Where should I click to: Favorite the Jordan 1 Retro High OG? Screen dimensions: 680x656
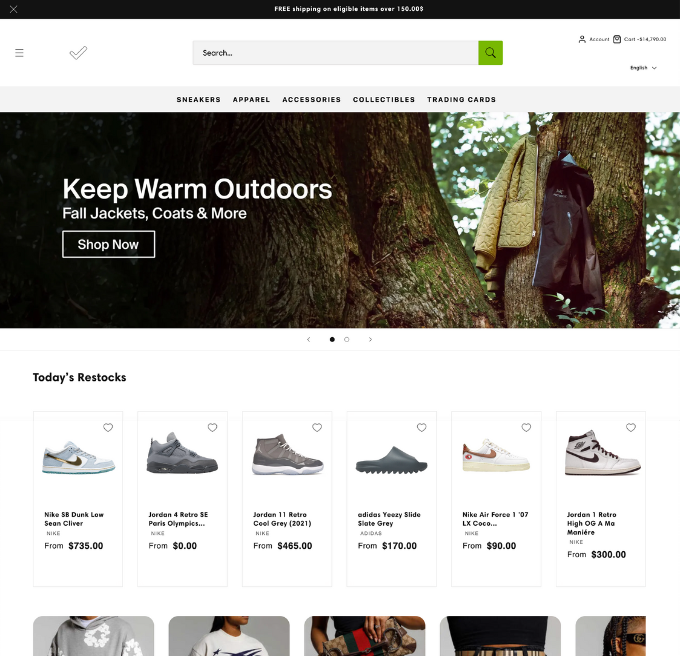(631, 428)
